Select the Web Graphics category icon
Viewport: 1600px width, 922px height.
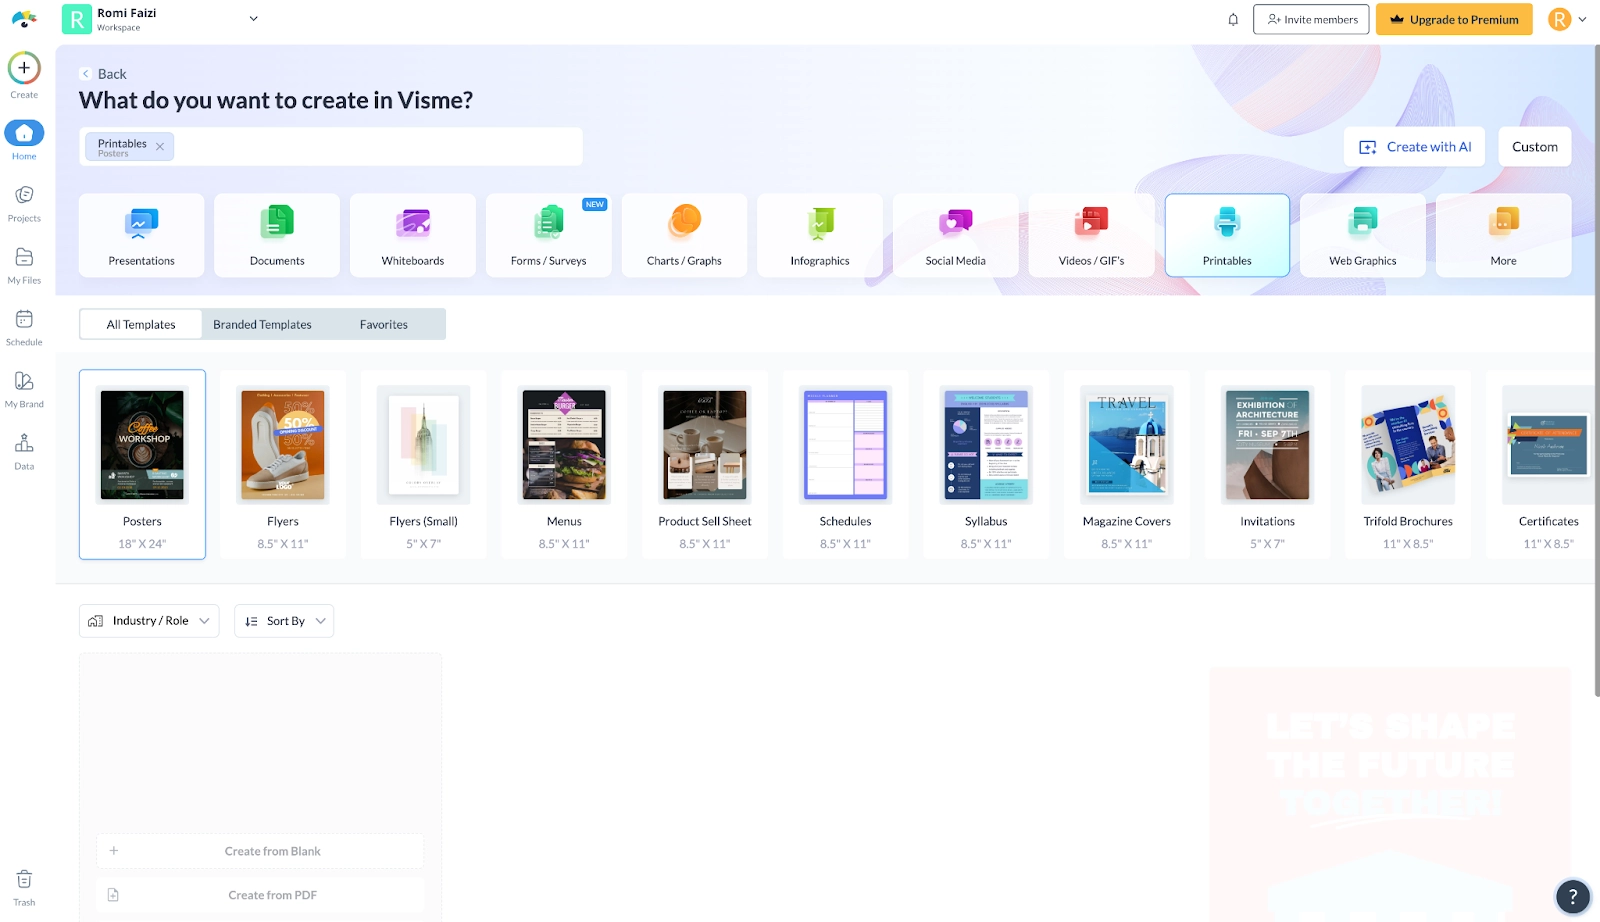click(x=1362, y=234)
